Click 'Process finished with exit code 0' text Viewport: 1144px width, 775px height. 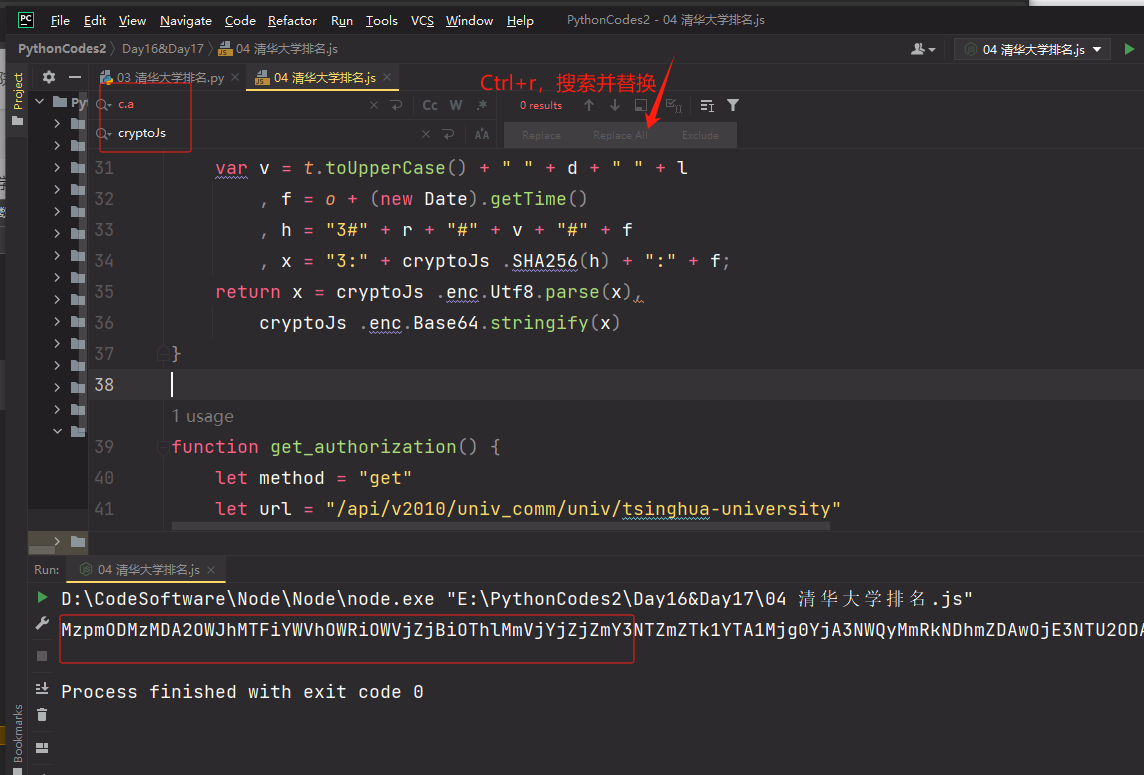(x=242, y=692)
